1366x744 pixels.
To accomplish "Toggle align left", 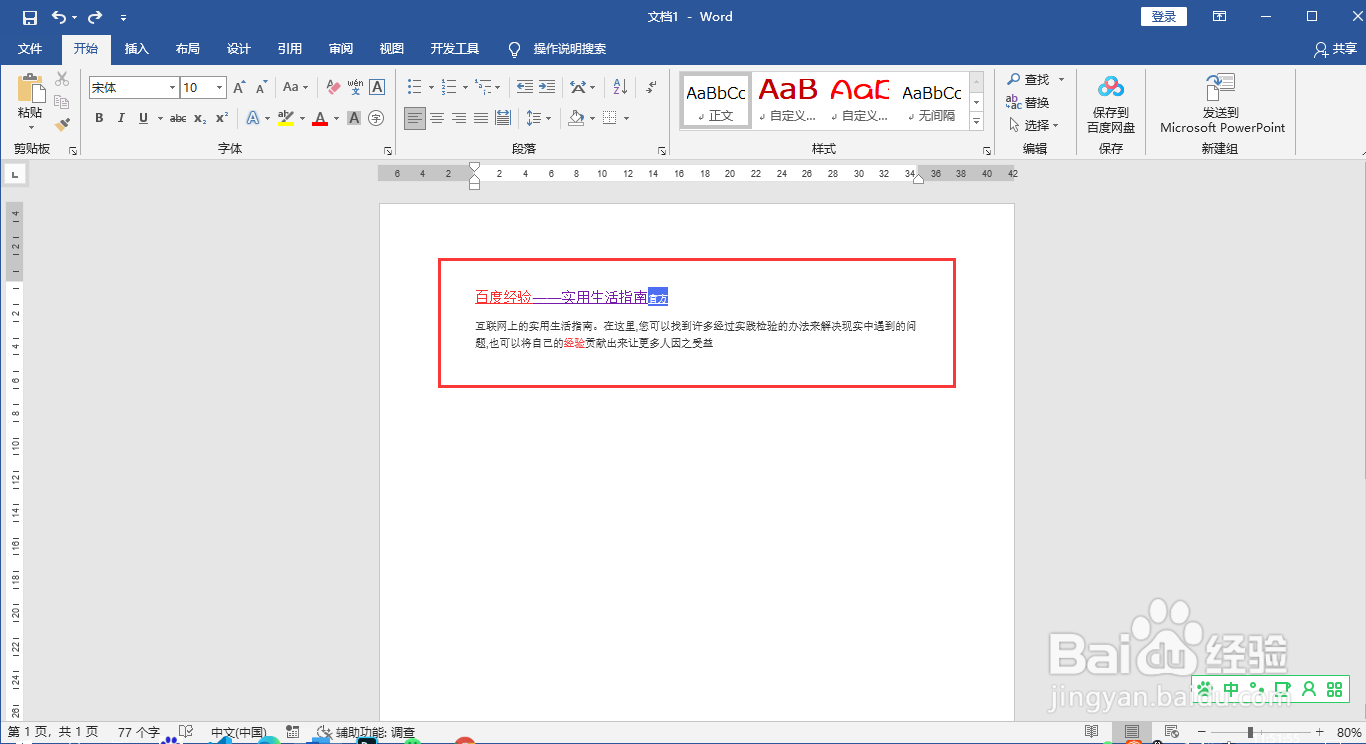I will click(415, 118).
